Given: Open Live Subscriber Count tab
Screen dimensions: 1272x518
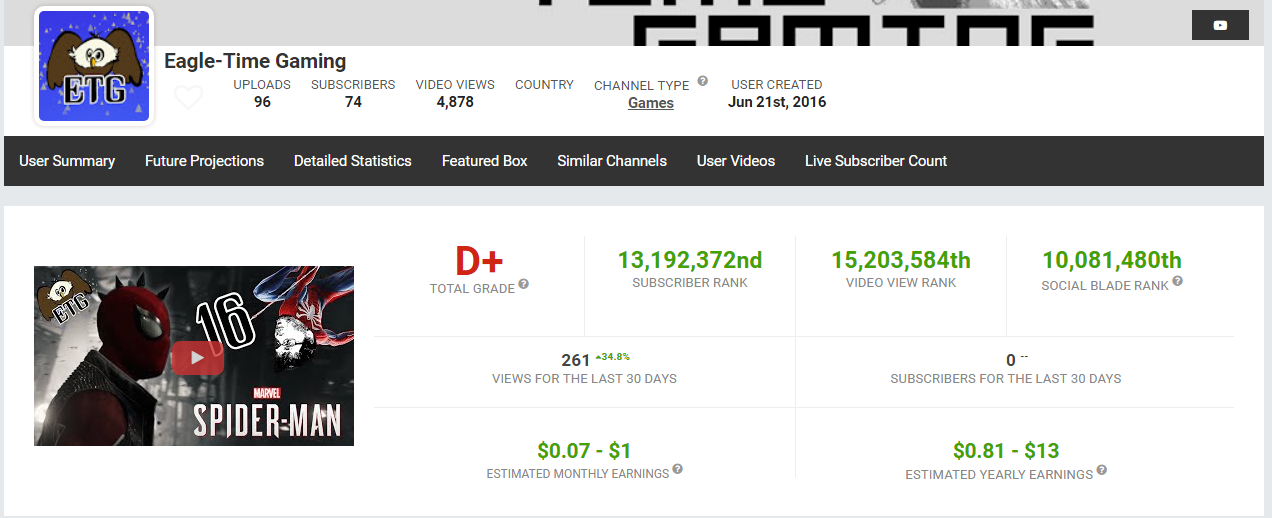Looking at the screenshot, I should pos(876,161).
